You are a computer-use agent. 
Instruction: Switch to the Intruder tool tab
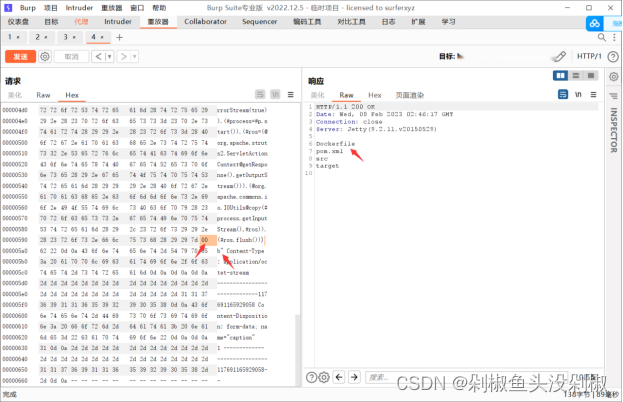point(118,21)
